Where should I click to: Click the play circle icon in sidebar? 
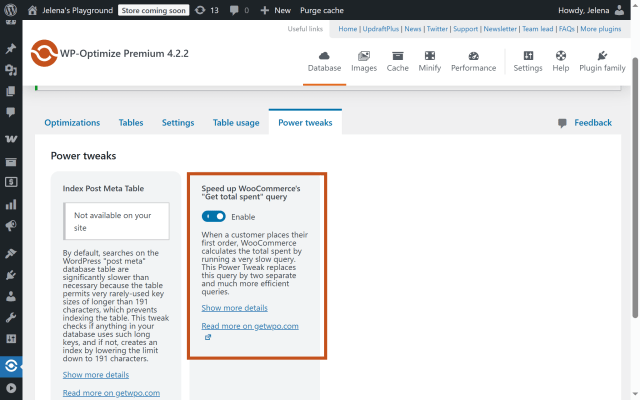pyautogui.click(x=11, y=388)
